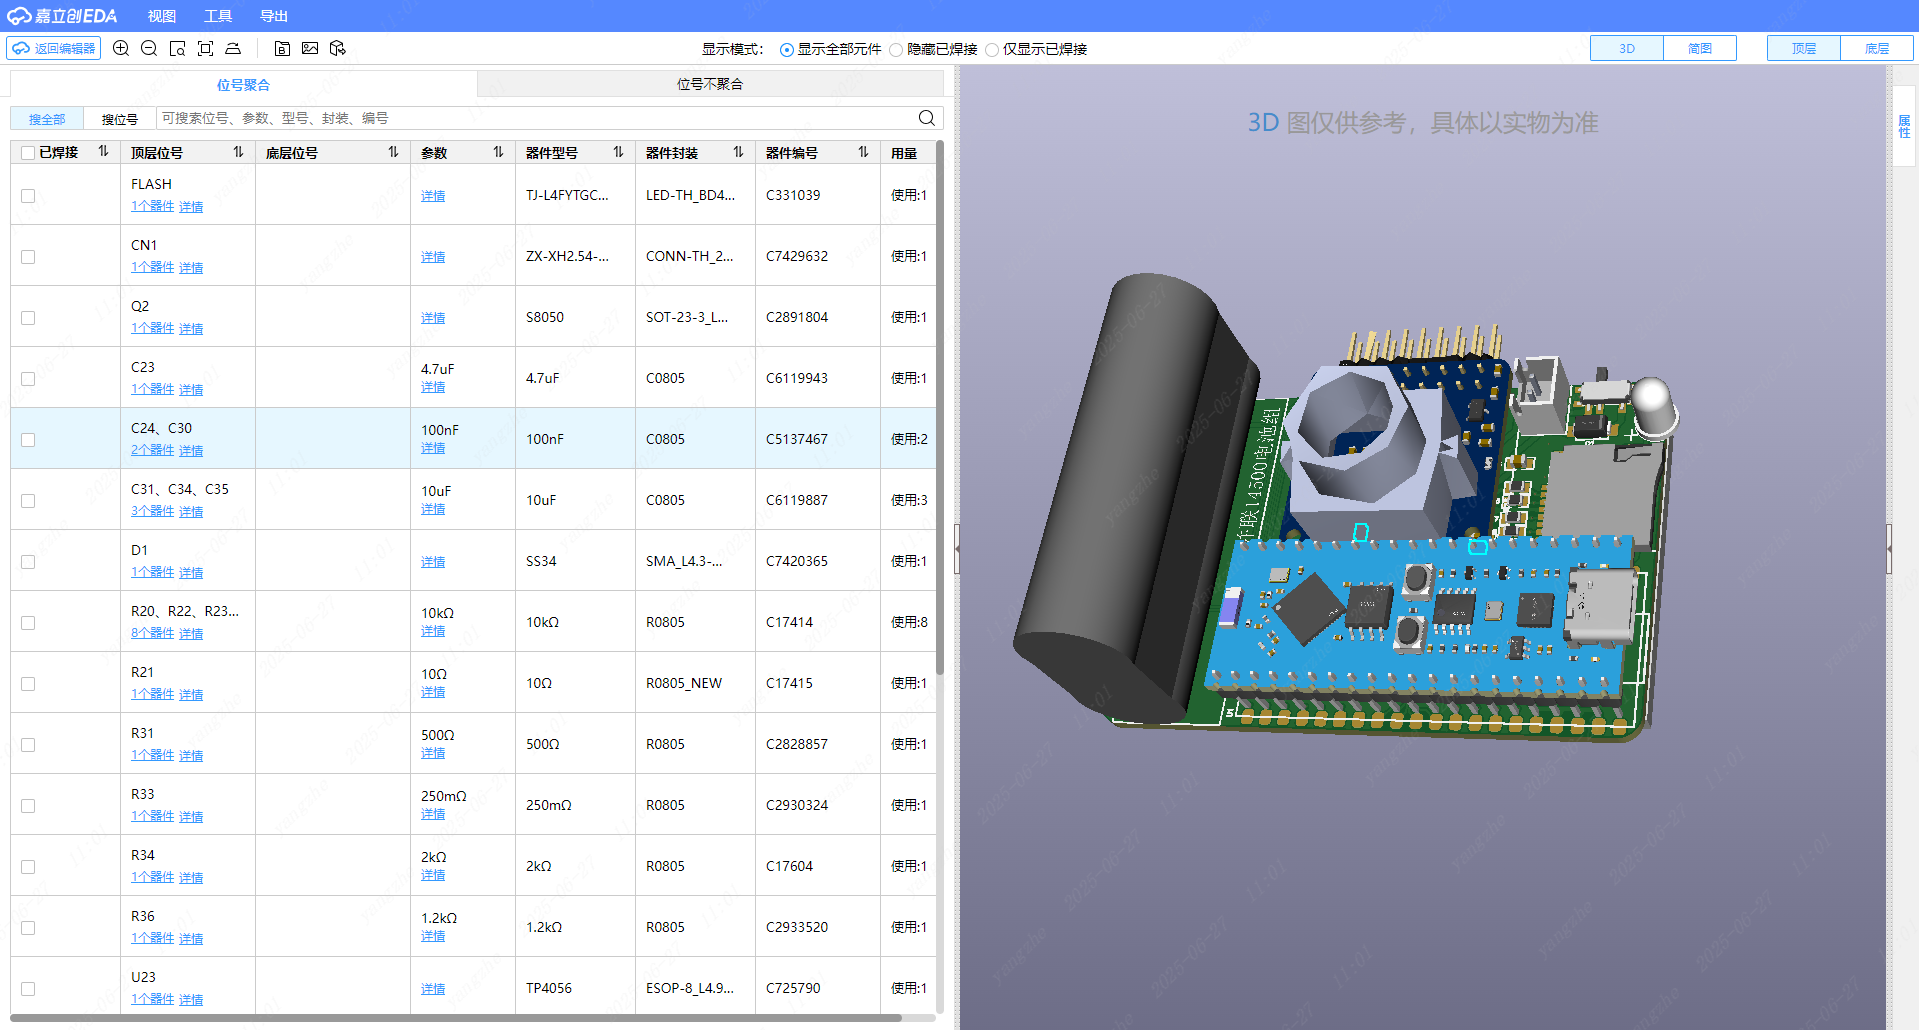1919x1030 pixels.
Task: Open 详情 link in D1 参数 cell
Action: pos(433,562)
